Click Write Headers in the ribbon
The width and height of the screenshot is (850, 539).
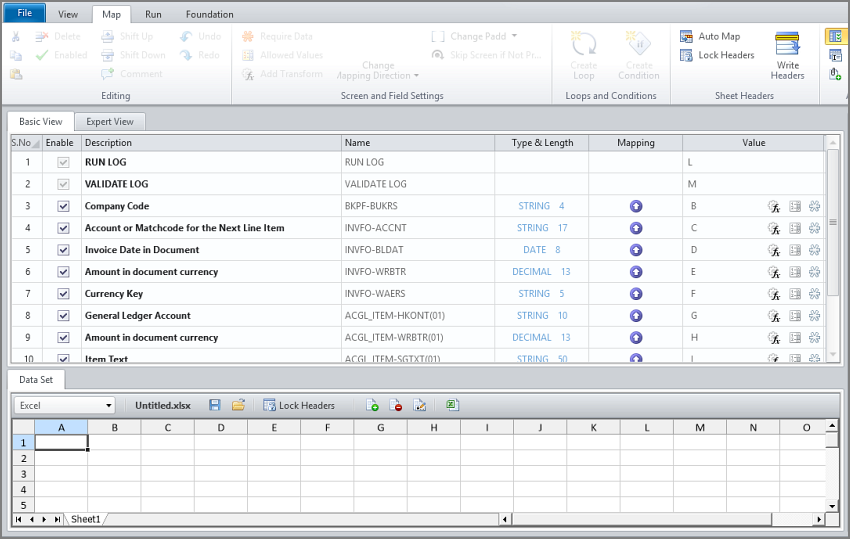point(787,55)
